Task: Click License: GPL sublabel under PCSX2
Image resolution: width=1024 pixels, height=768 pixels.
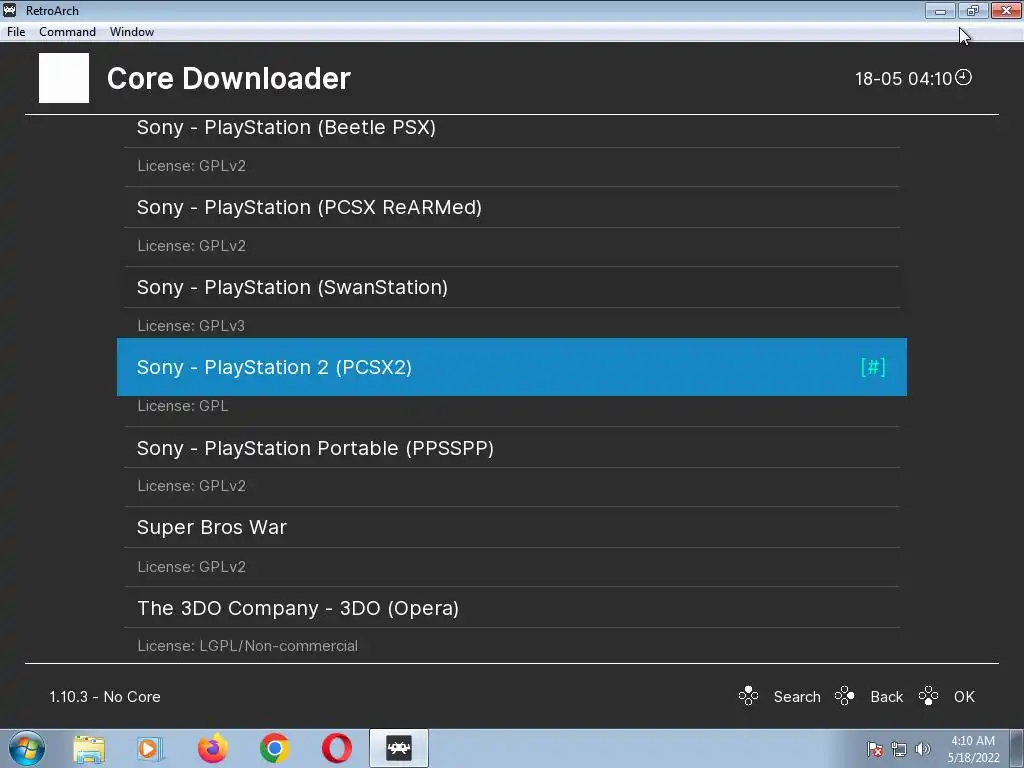Action: coord(183,406)
